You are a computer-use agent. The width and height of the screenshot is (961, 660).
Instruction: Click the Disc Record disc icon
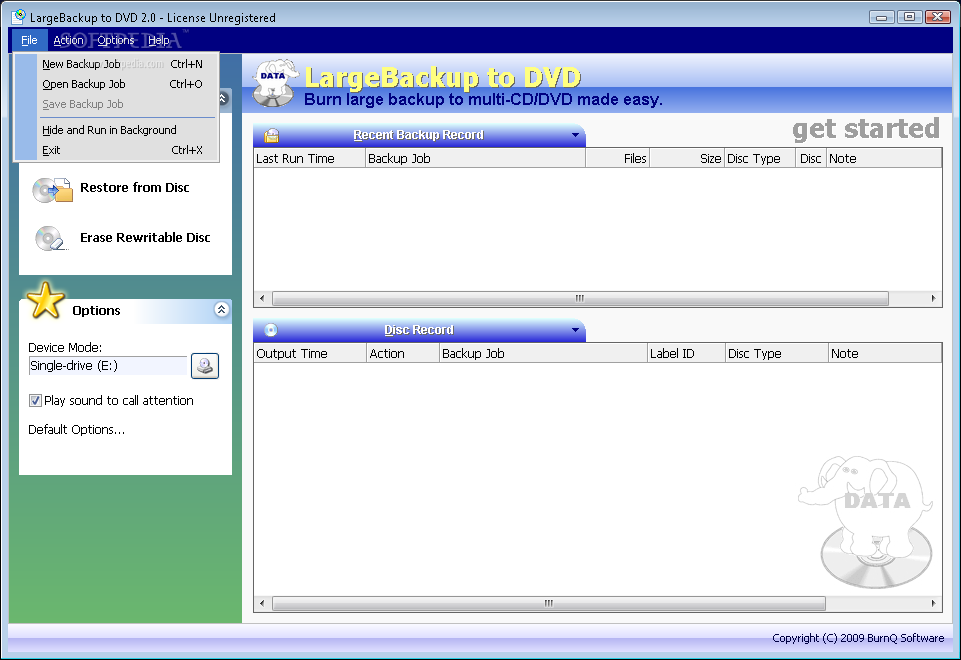(x=271, y=330)
